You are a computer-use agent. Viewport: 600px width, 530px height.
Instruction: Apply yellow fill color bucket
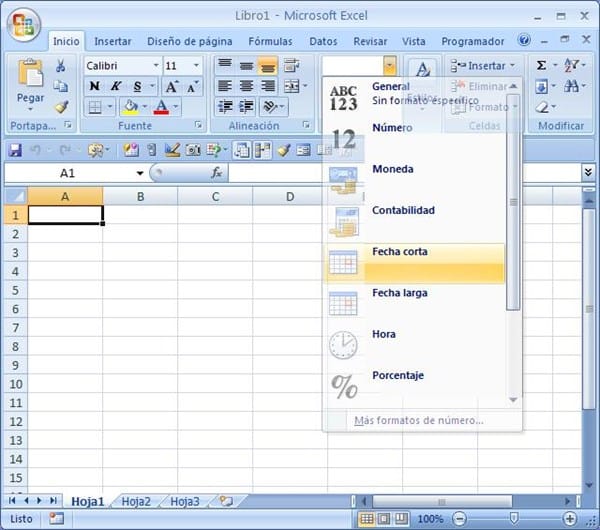click(x=131, y=107)
